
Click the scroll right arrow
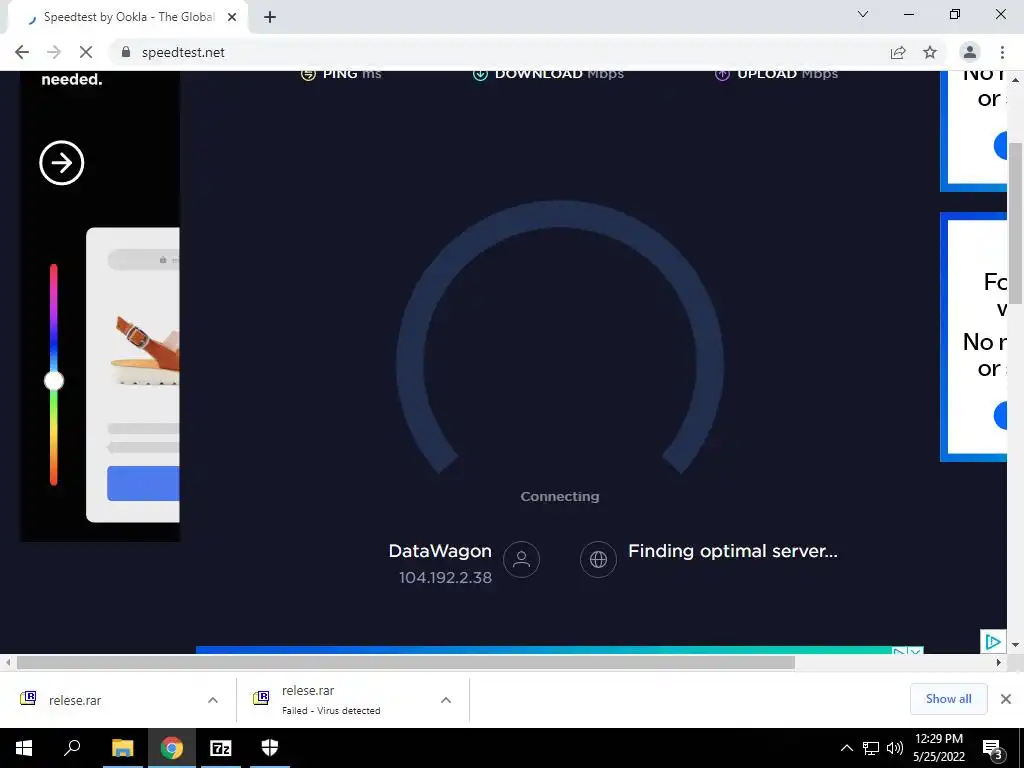pyautogui.click(x=999, y=662)
